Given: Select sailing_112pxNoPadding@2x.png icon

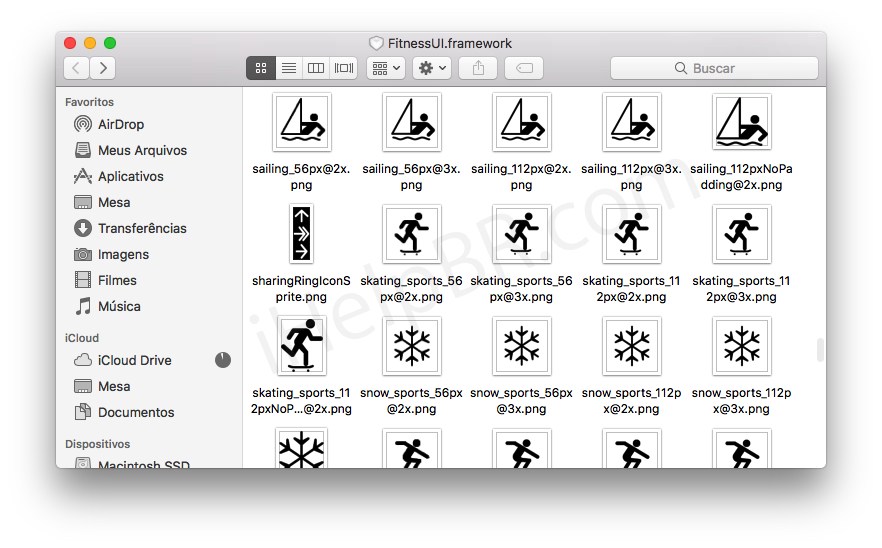Looking at the screenshot, I should coord(741,122).
